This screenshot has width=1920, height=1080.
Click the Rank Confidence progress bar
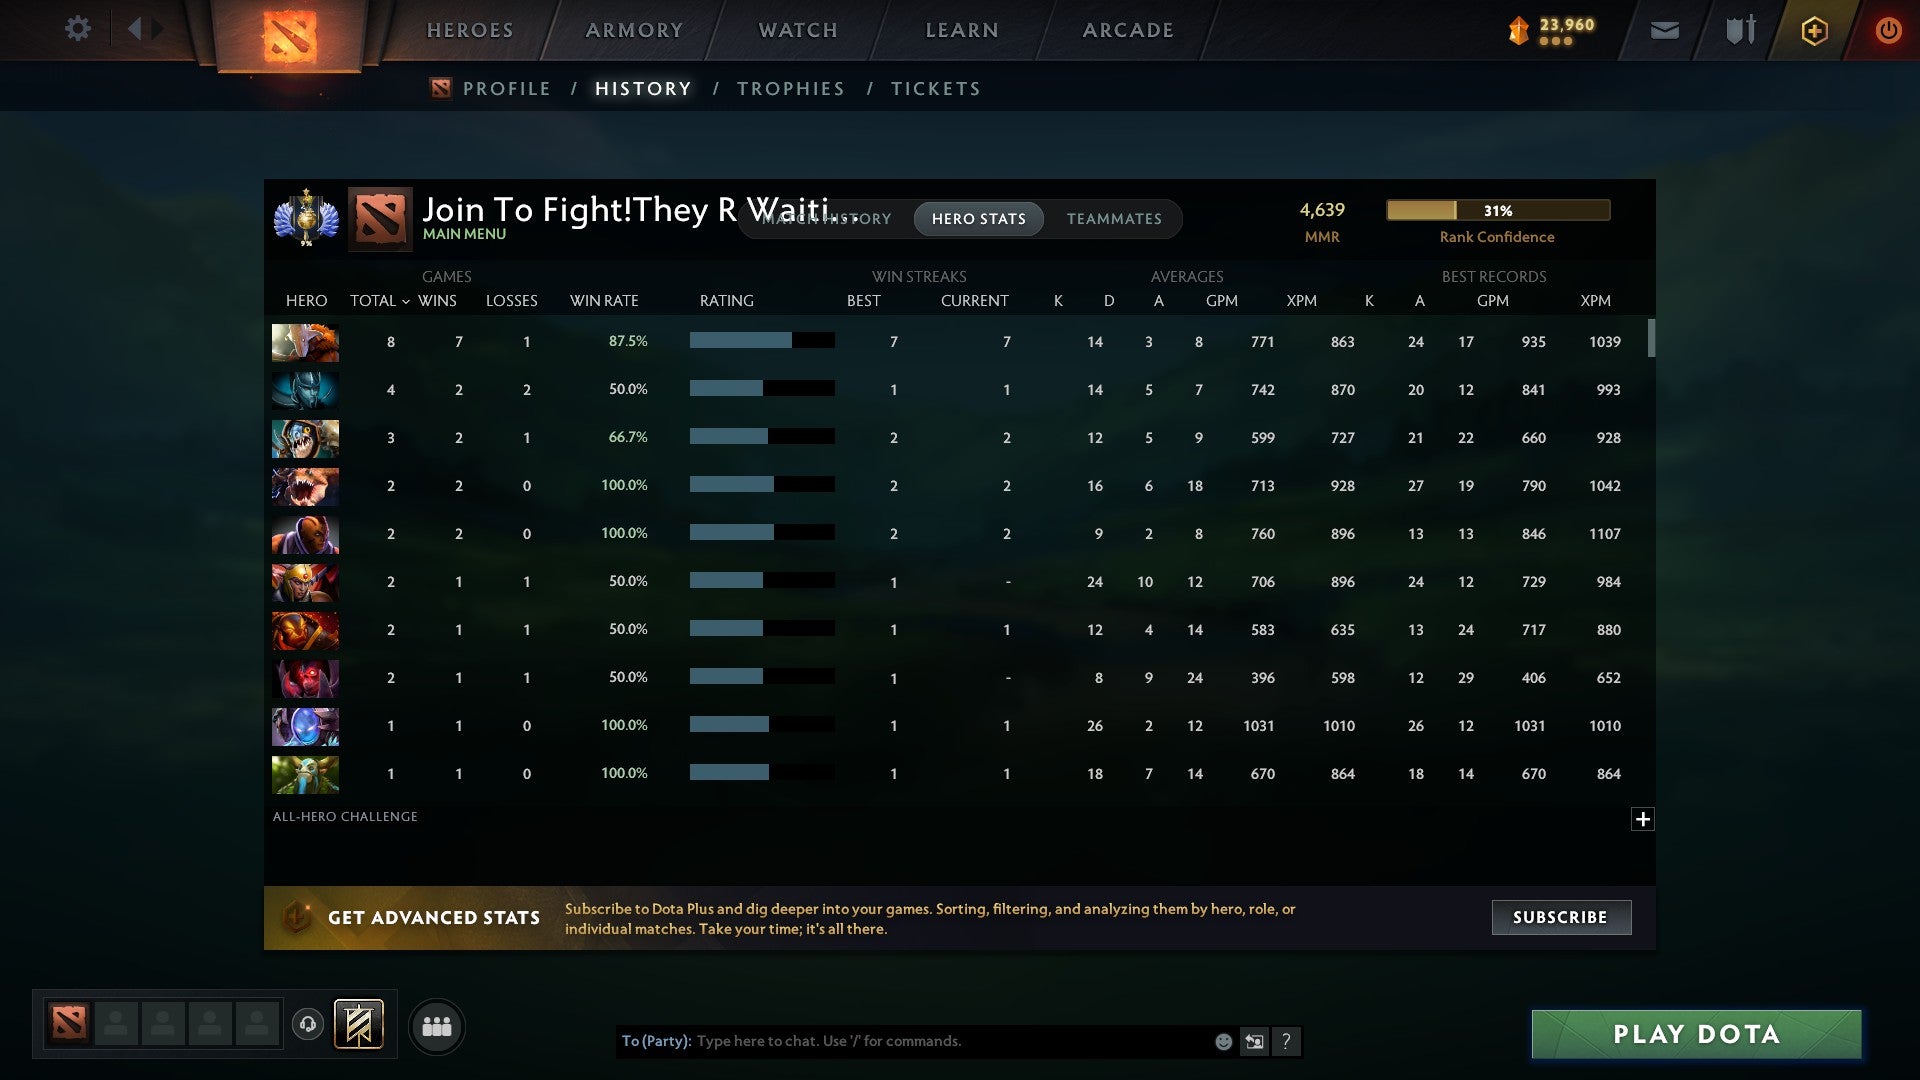1497,210
